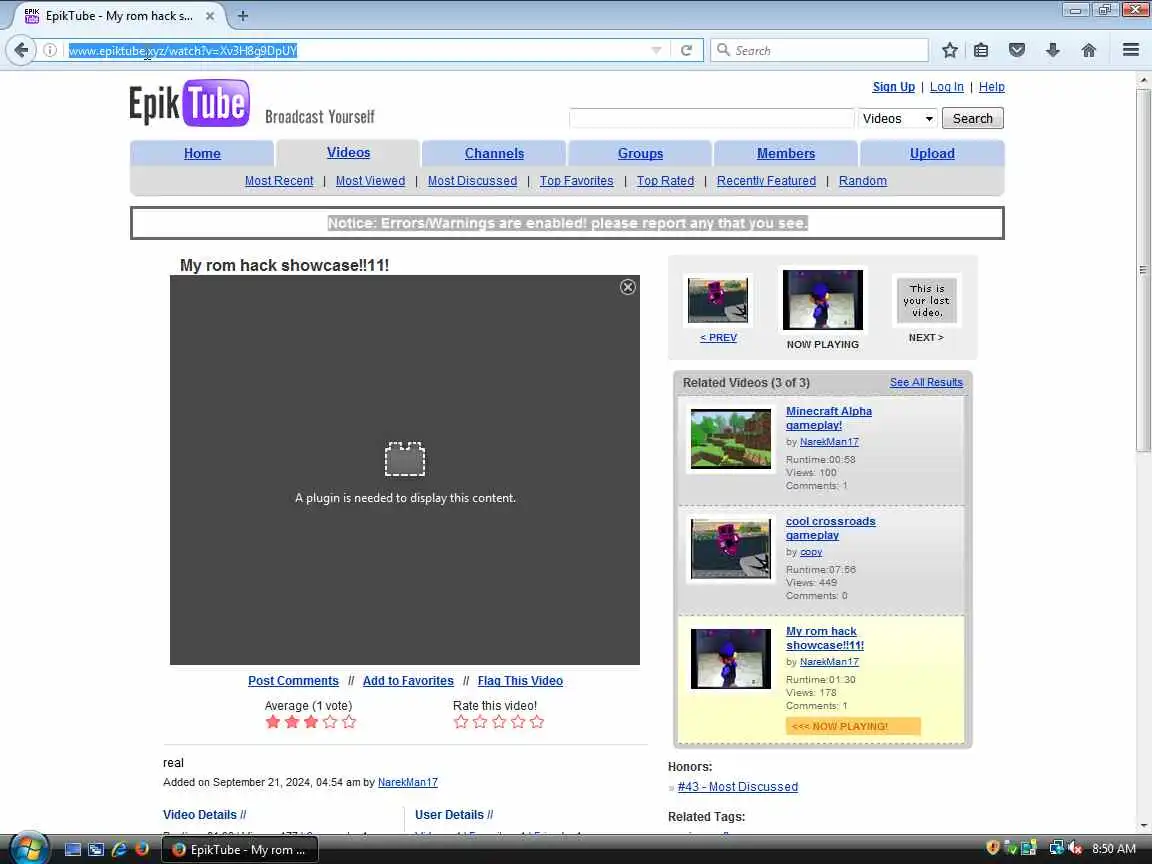Rate this video five stars
The height and width of the screenshot is (864, 1152).
click(x=537, y=722)
